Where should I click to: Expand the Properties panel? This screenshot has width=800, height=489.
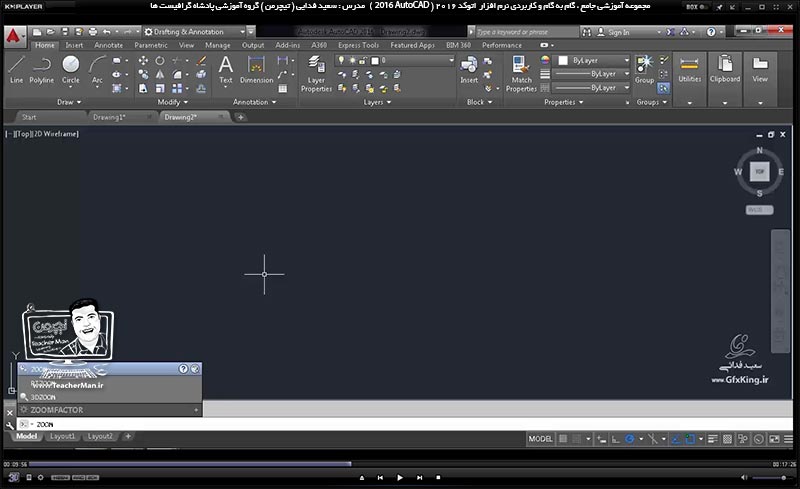(564, 102)
